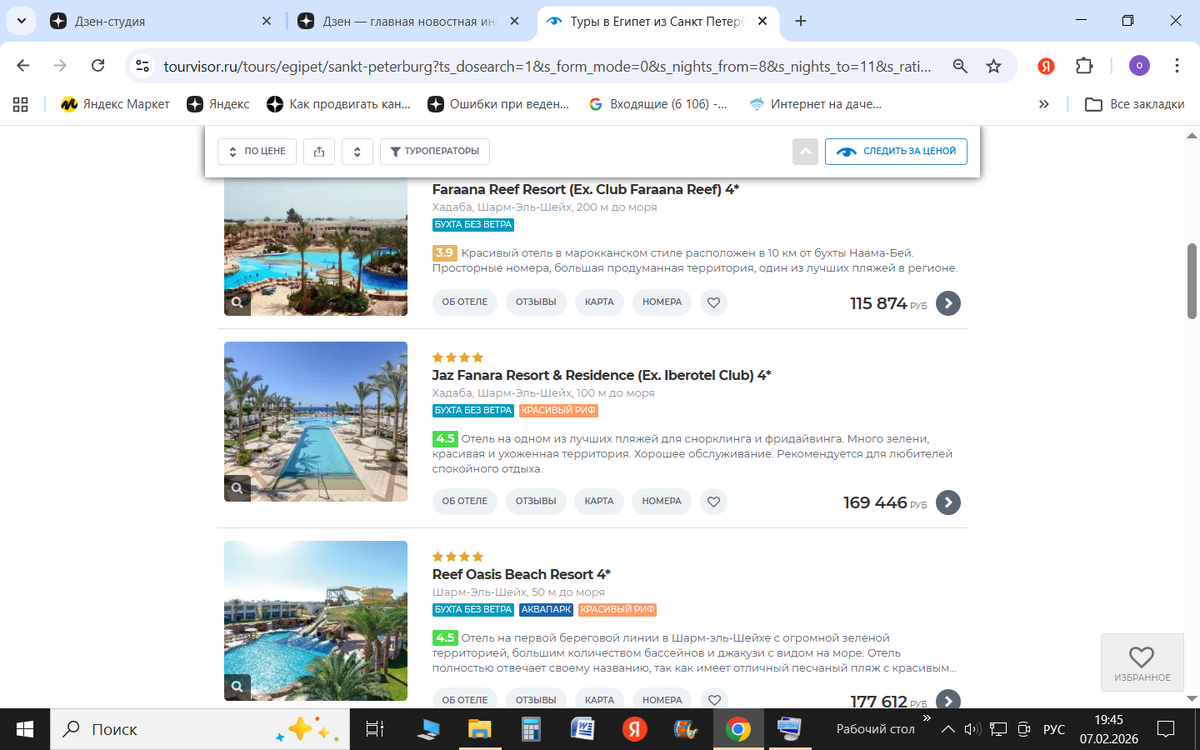Collapse the search panel with up chevron
This screenshot has height=750, width=1200.
pyautogui.click(x=805, y=152)
